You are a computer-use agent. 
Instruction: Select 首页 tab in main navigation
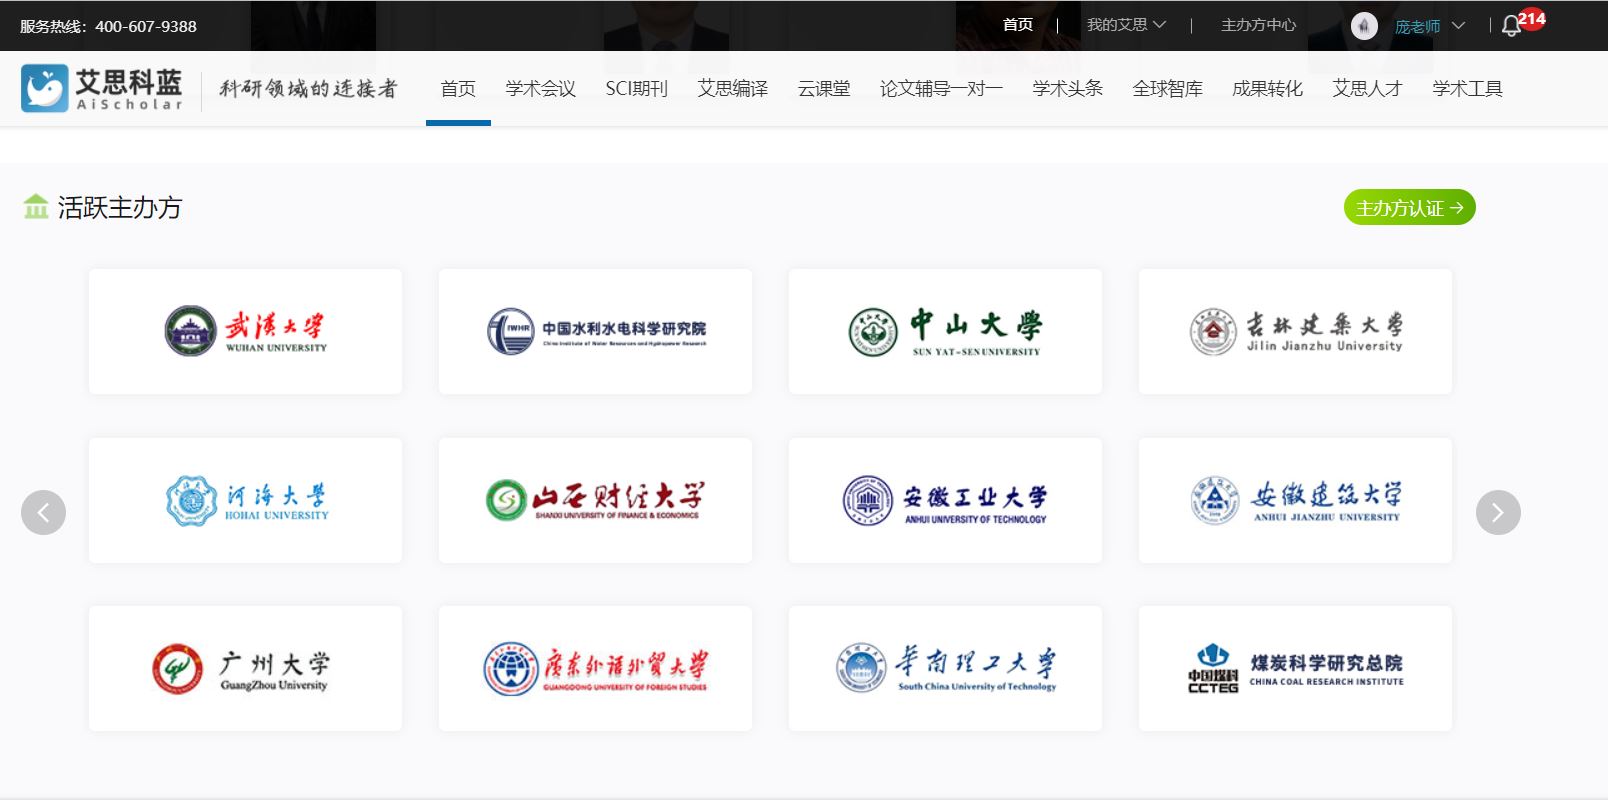click(x=458, y=89)
